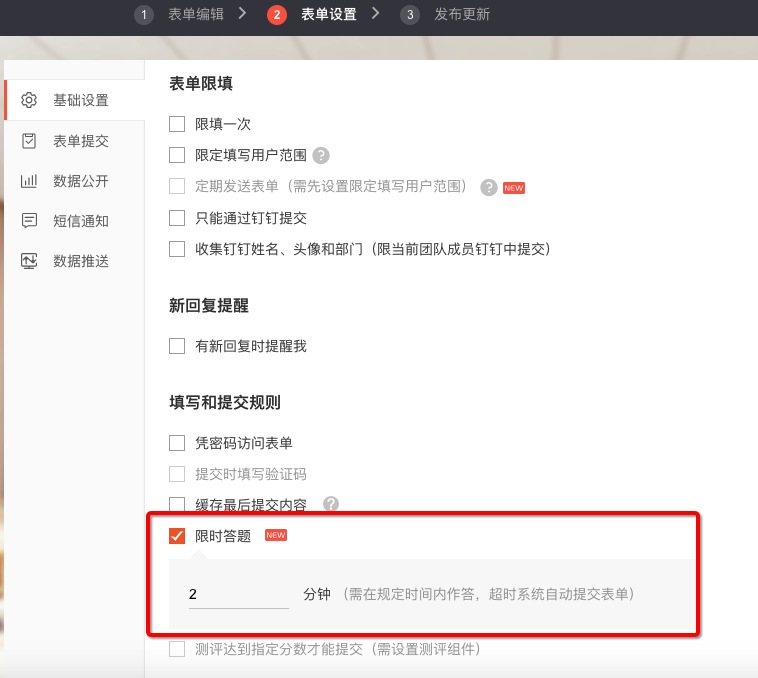Go to the 表单编辑 step
This screenshot has width=758, height=678.
coord(196,14)
